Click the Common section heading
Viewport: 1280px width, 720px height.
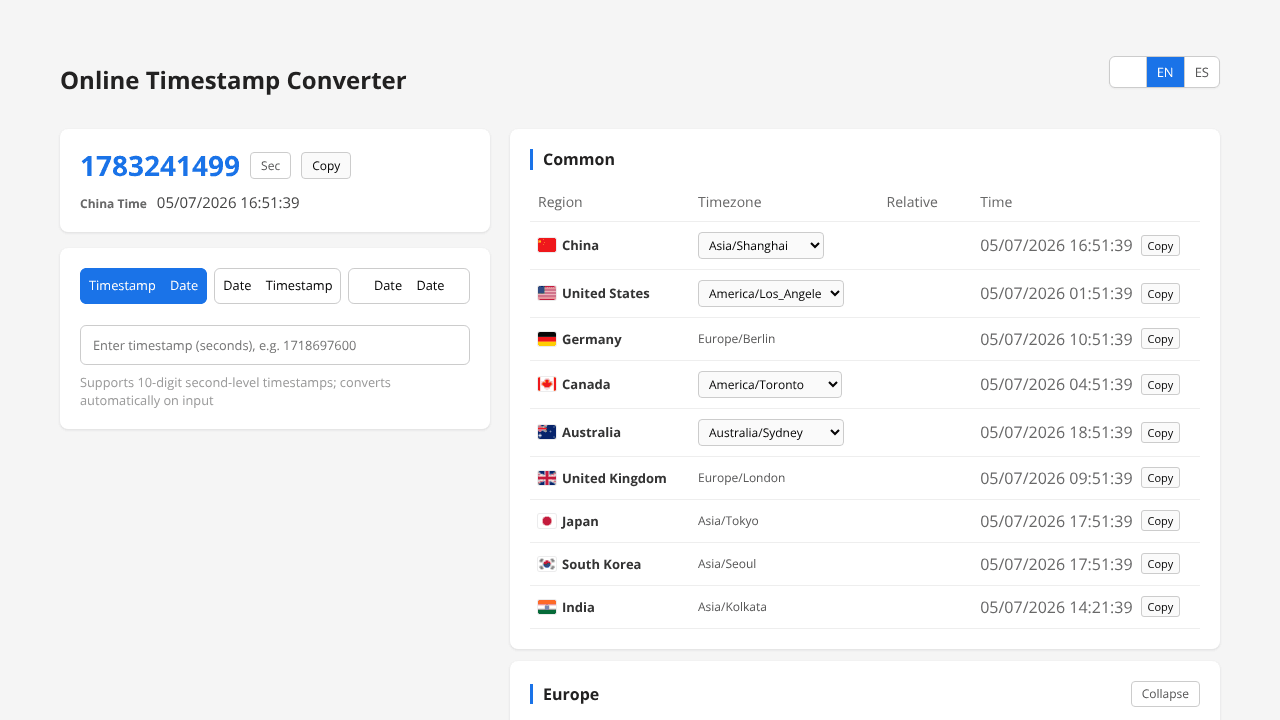tap(579, 159)
